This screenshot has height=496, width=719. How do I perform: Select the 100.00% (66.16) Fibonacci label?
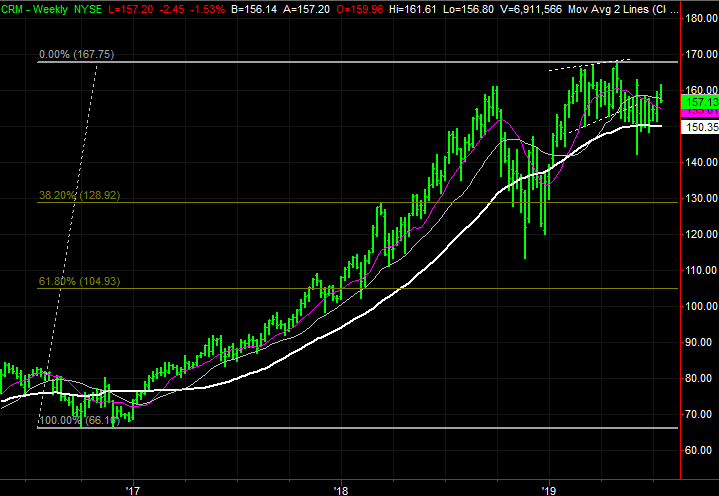click(x=80, y=420)
